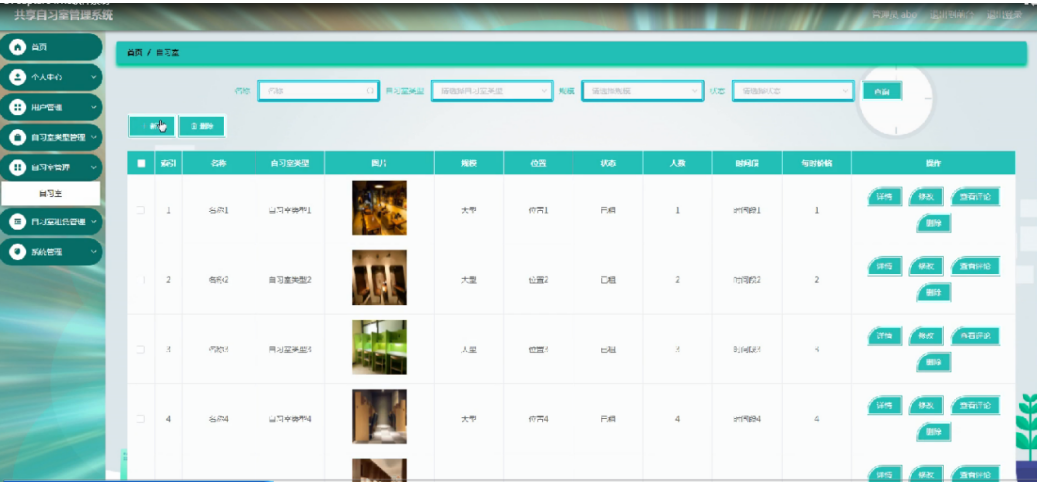Click the icon for 自习室租赁管理
1041x483 pixels.
pyautogui.click(x=17, y=222)
